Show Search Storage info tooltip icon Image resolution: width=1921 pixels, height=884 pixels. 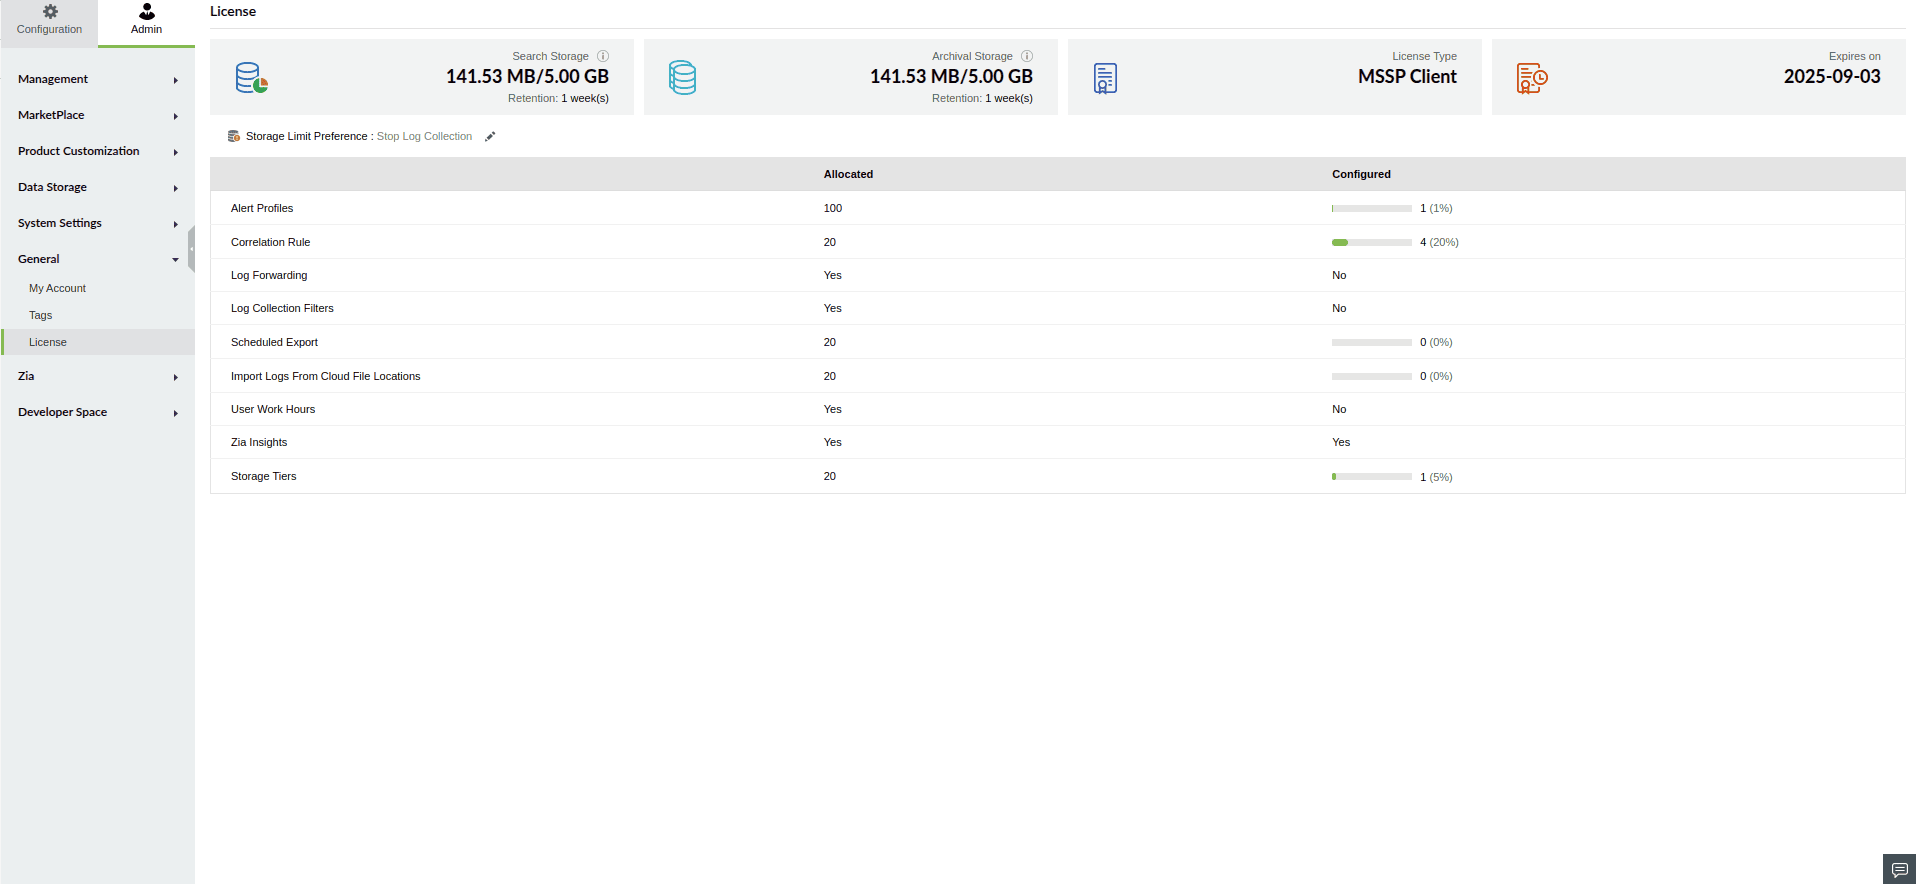tap(603, 56)
